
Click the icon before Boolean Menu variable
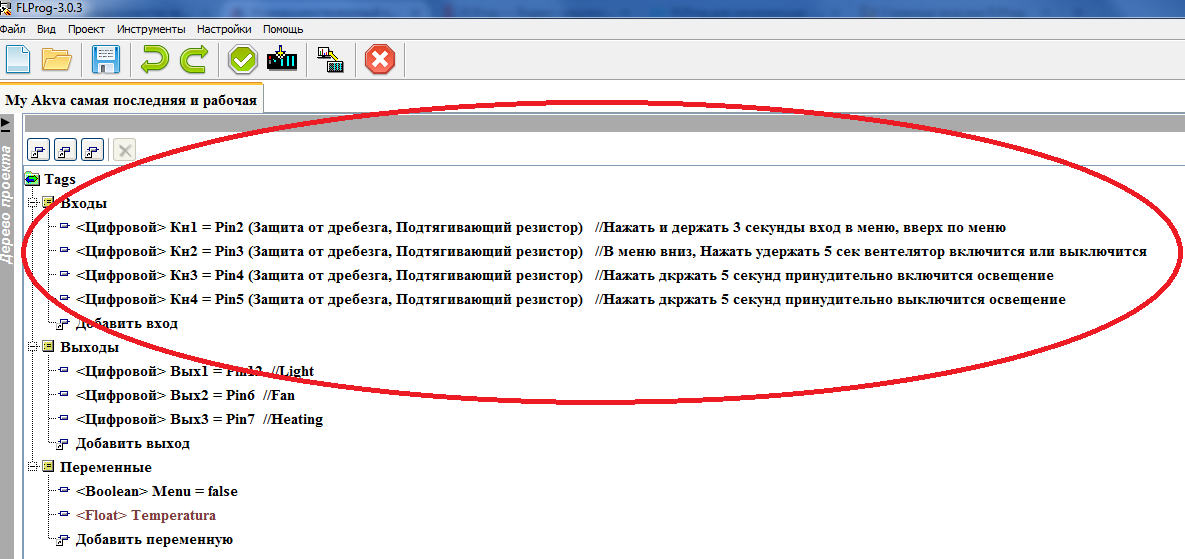[x=64, y=490]
